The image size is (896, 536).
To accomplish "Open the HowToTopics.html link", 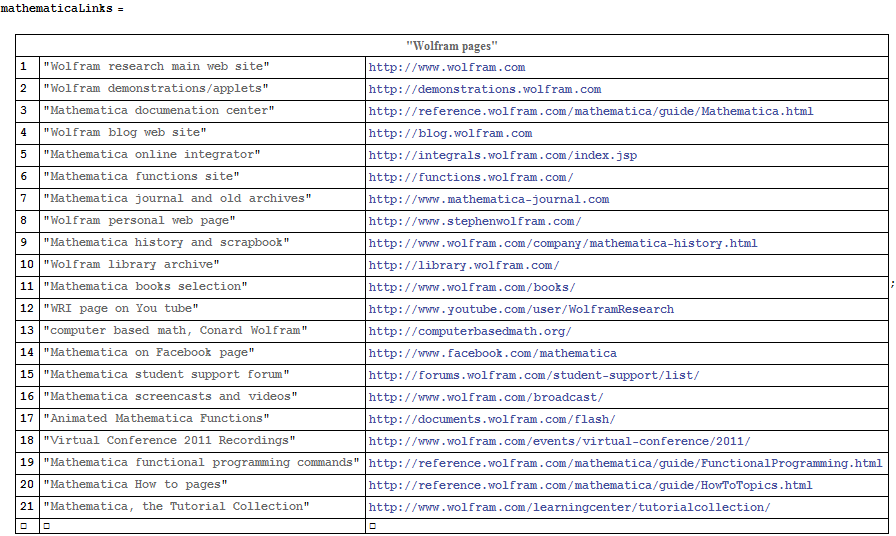I will [x=590, y=486].
